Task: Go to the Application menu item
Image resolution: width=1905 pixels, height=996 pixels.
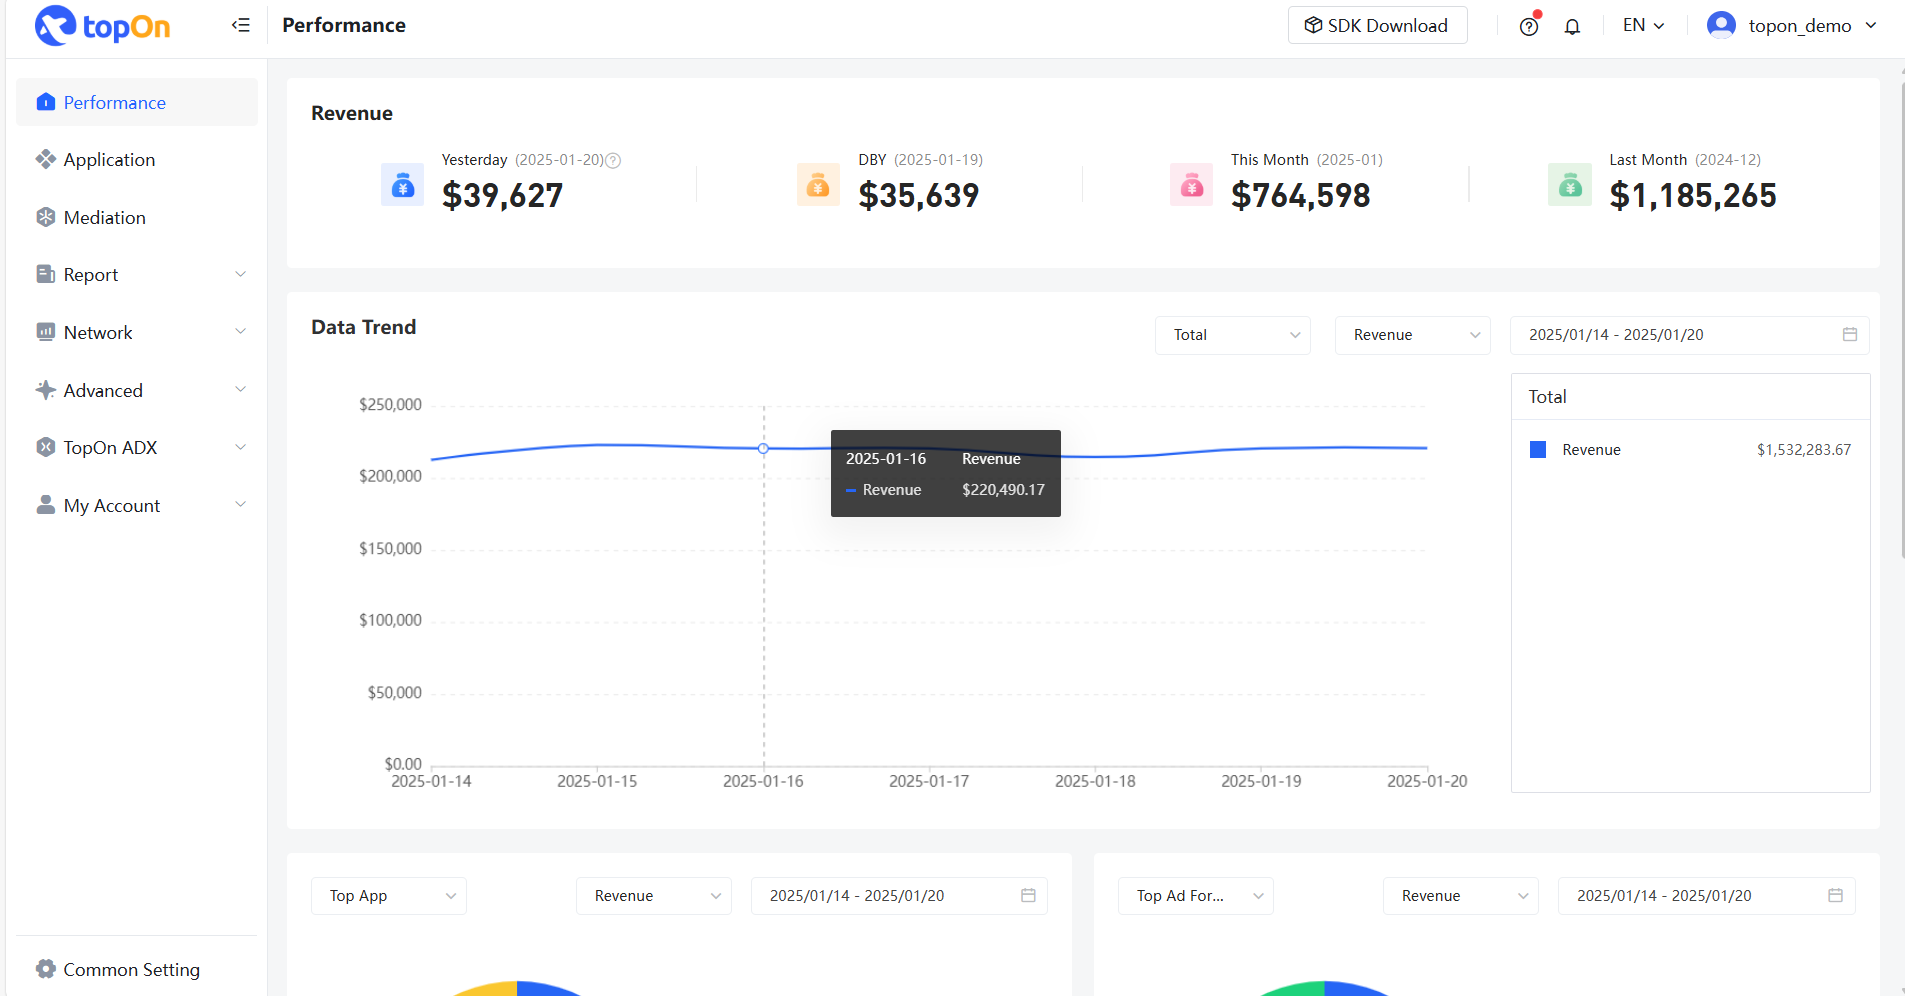Action: coord(109,160)
